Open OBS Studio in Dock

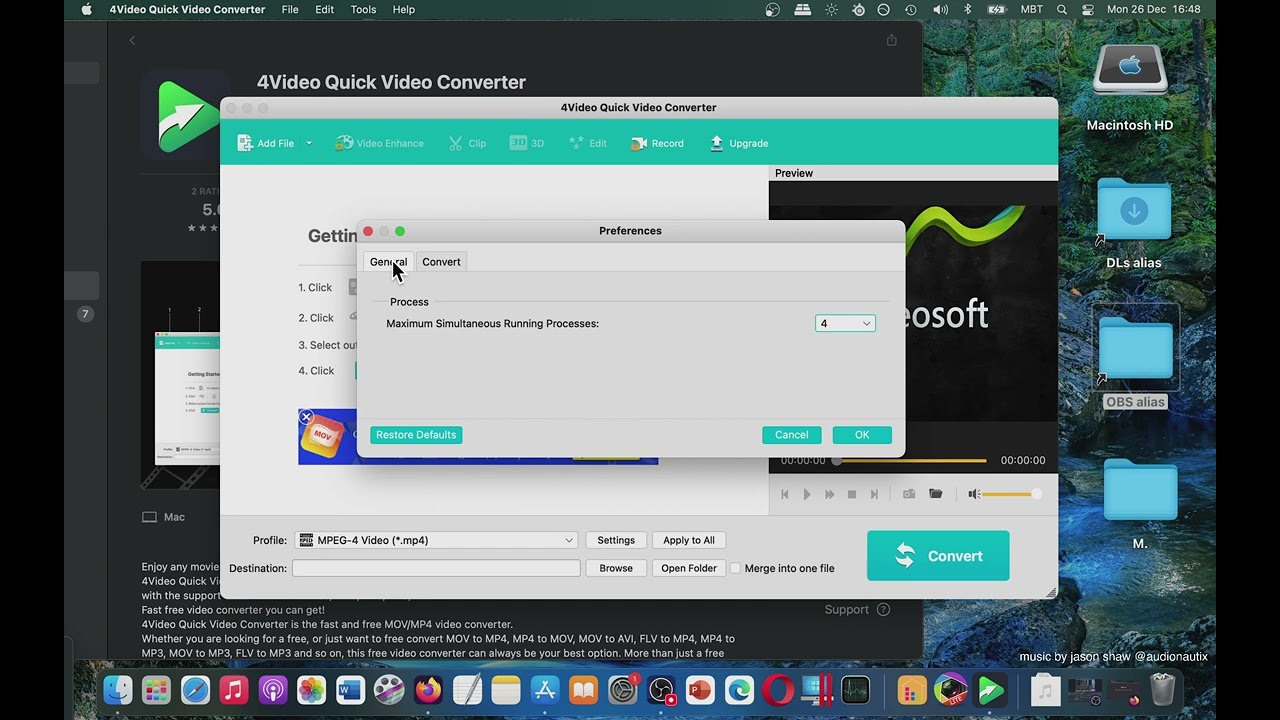click(x=662, y=690)
